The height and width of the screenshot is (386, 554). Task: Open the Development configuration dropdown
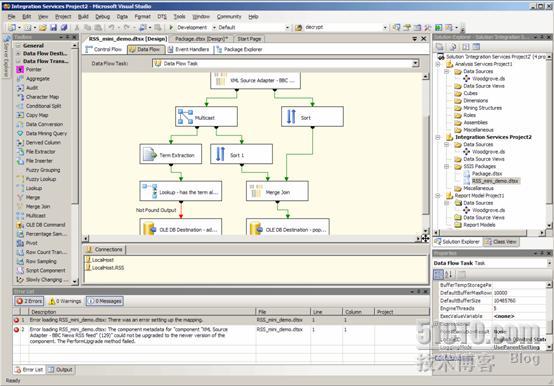click(214, 27)
